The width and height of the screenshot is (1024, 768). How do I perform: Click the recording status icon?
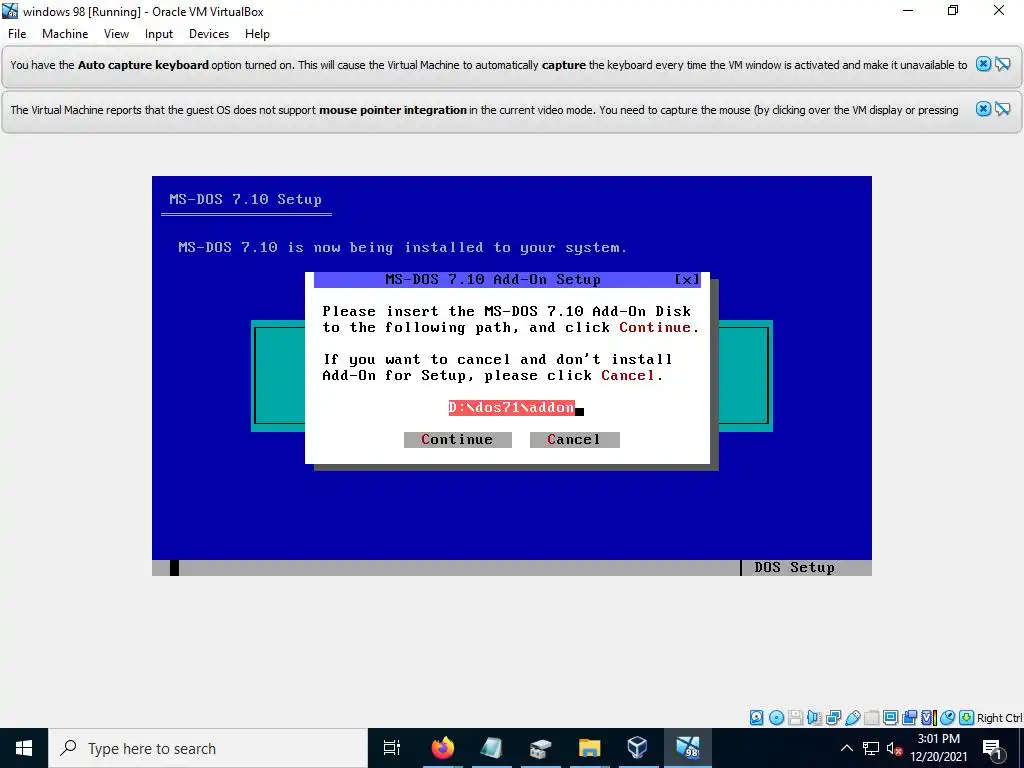point(910,718)
